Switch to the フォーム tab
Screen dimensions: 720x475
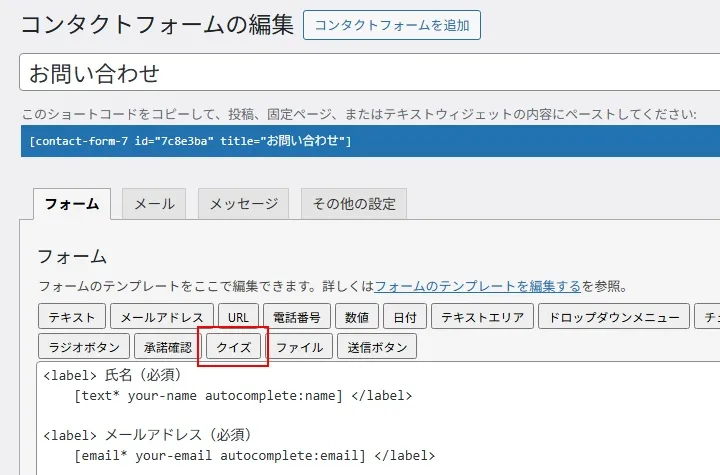(x=72, y=204)
